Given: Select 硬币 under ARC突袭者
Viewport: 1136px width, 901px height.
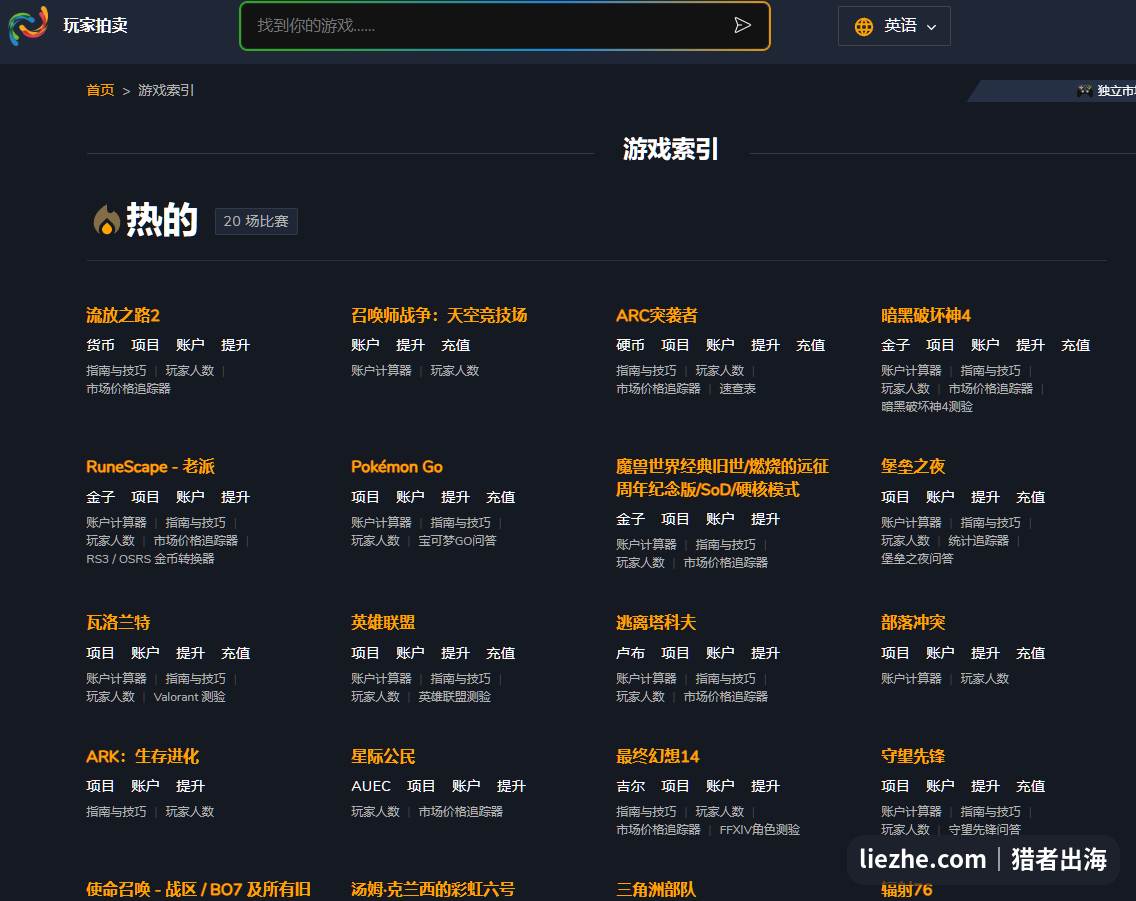Looking at the screenshot, I should [x=630, y=345].
